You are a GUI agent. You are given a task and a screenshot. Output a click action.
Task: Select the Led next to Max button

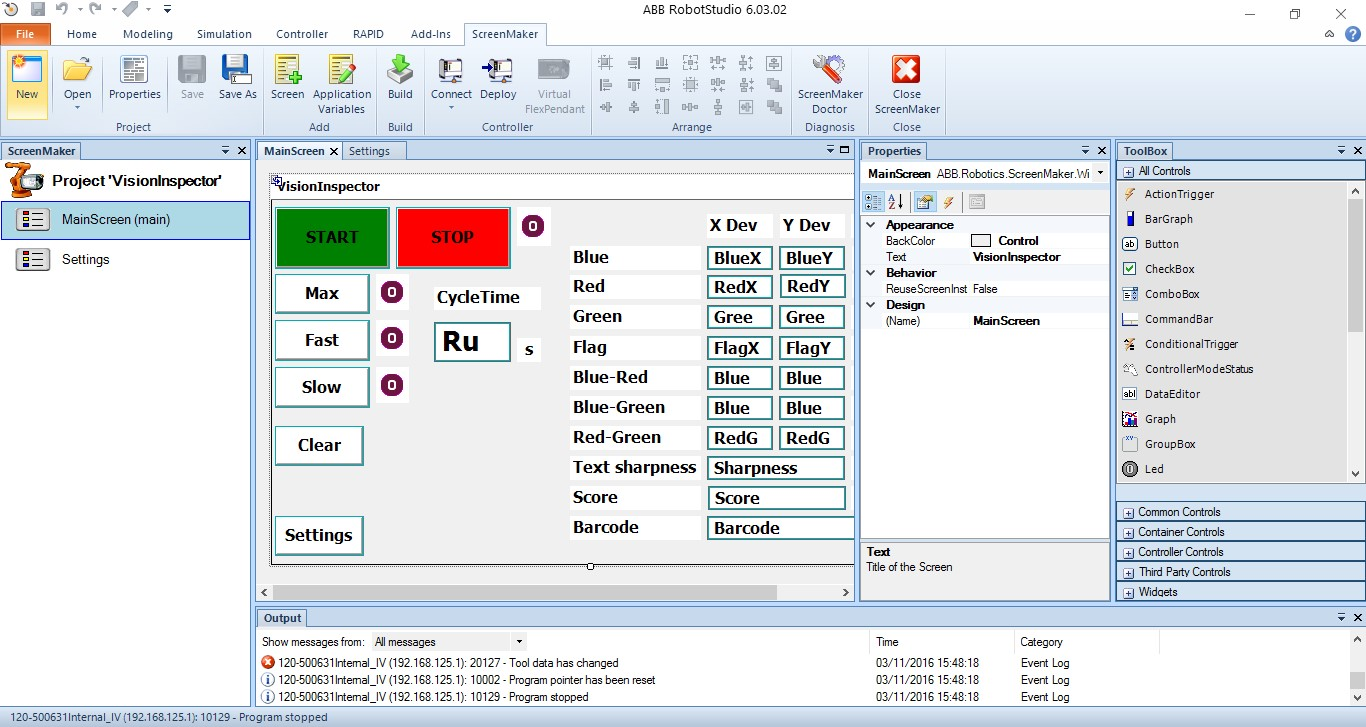point(393,293)
